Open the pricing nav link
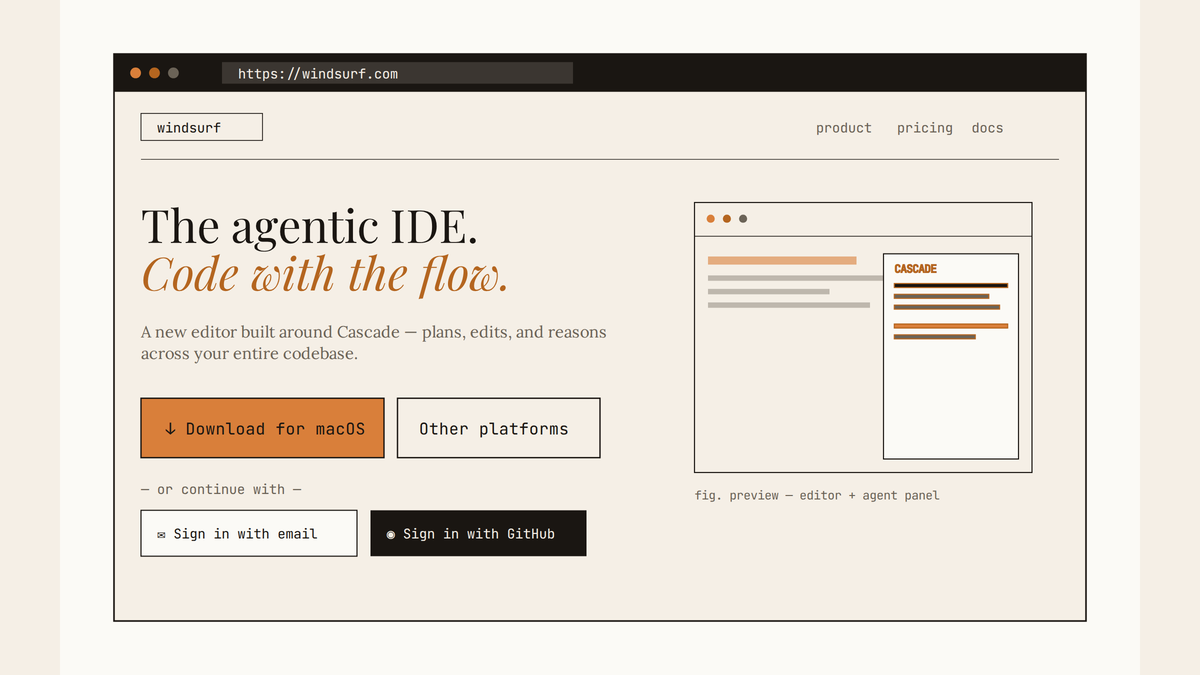 925,128
